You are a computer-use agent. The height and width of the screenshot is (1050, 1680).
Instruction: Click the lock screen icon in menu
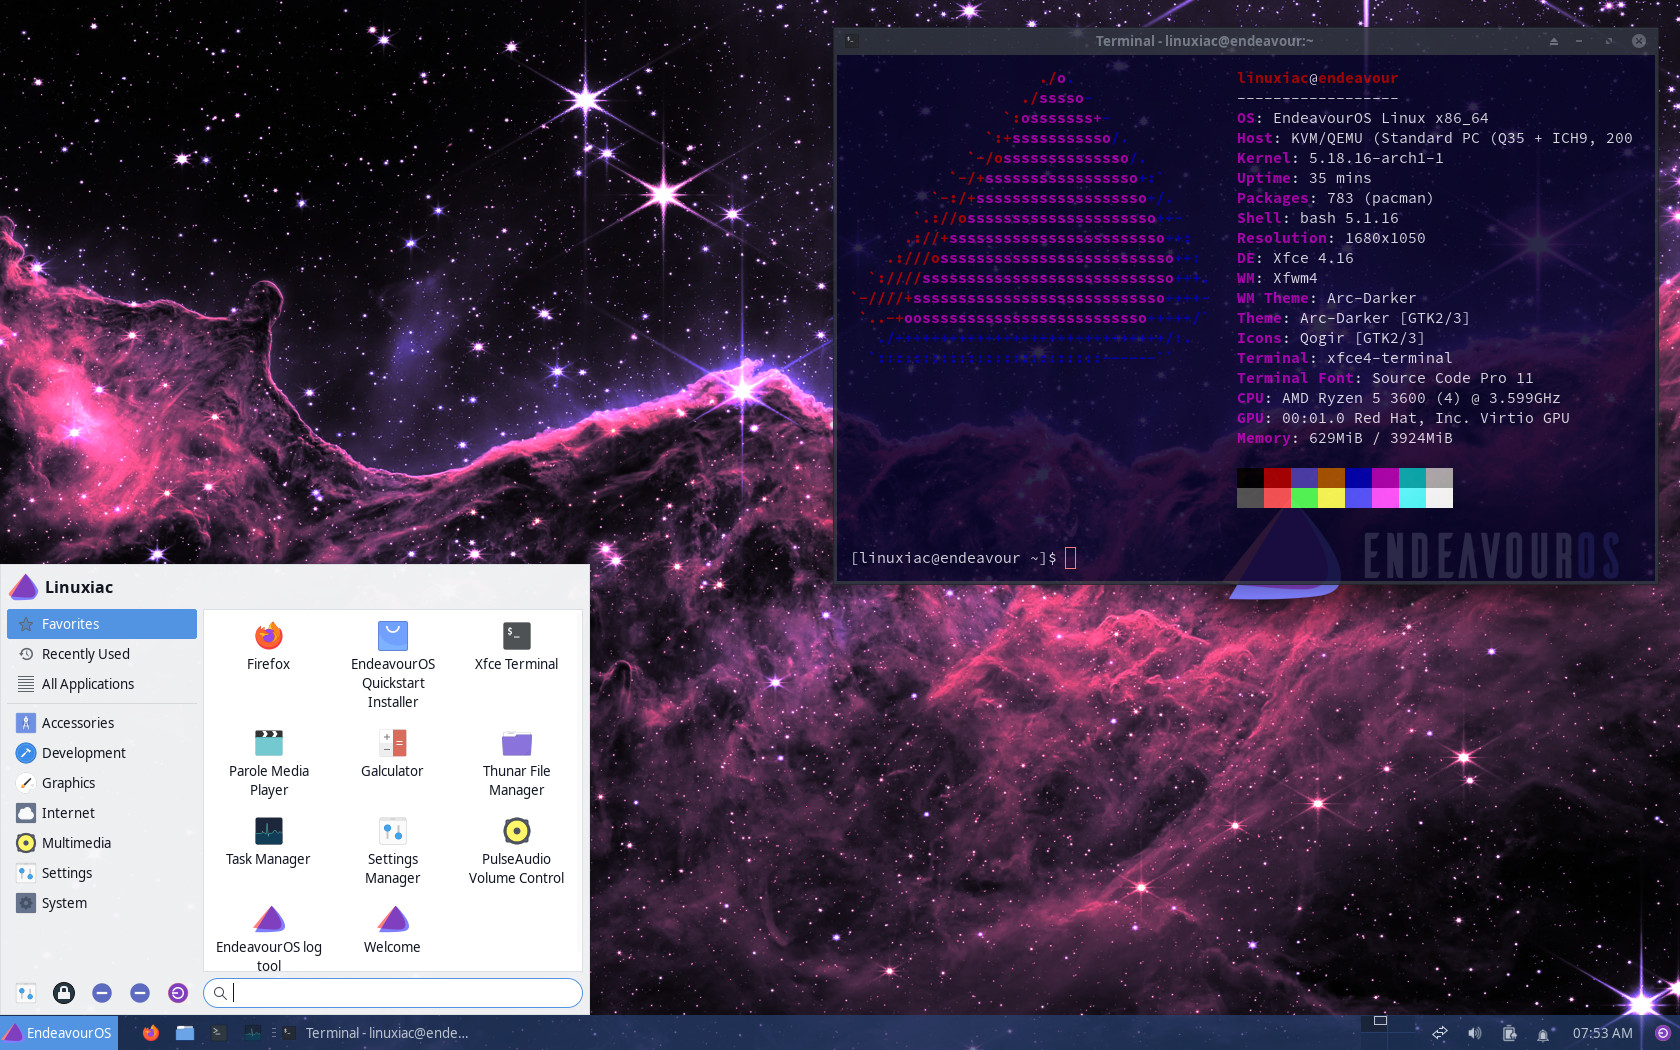pyautogui.click(x=64, y=993)
